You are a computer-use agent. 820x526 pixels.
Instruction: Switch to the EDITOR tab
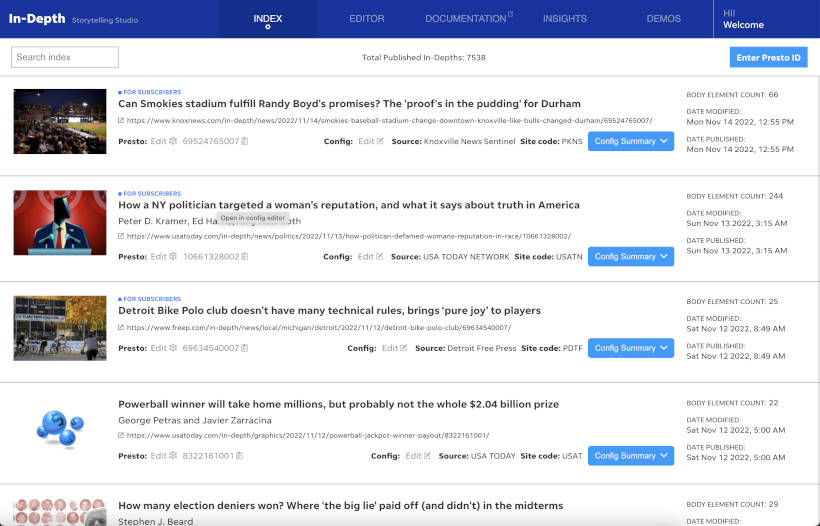[367, 19]
